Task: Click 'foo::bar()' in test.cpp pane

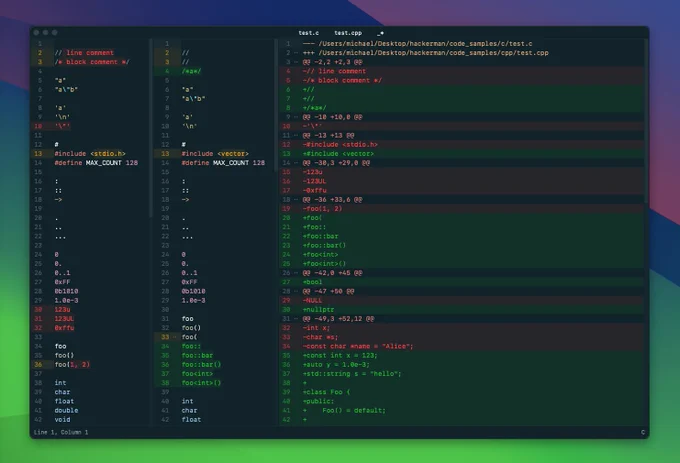Action: point(201,365)
